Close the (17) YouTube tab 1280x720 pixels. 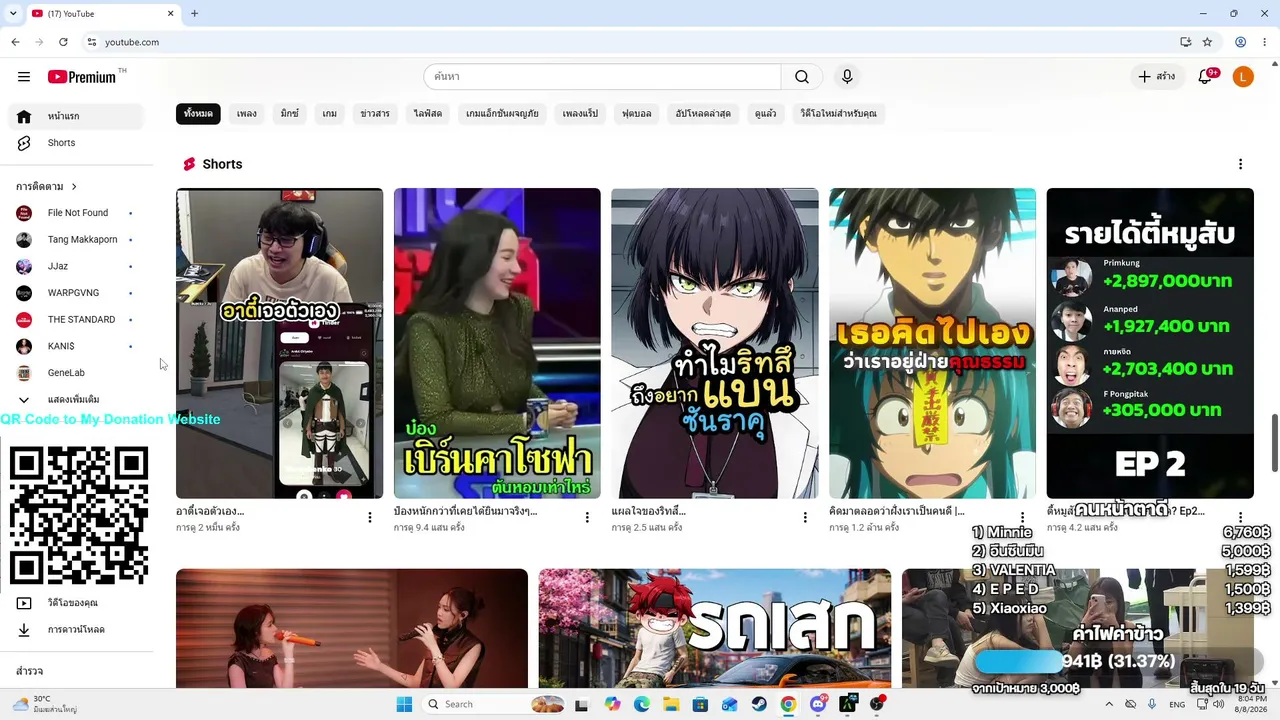click(x=170, y=13)
